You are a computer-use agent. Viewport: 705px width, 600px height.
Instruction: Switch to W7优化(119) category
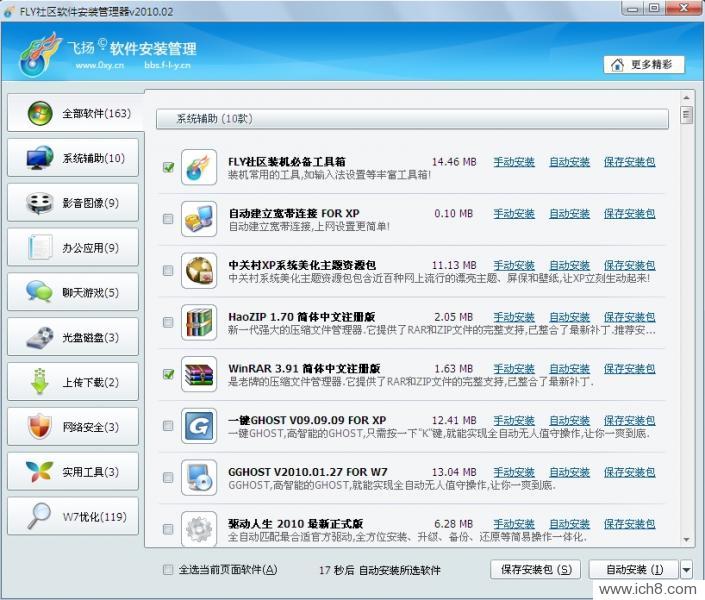click(x=73, y=516)
